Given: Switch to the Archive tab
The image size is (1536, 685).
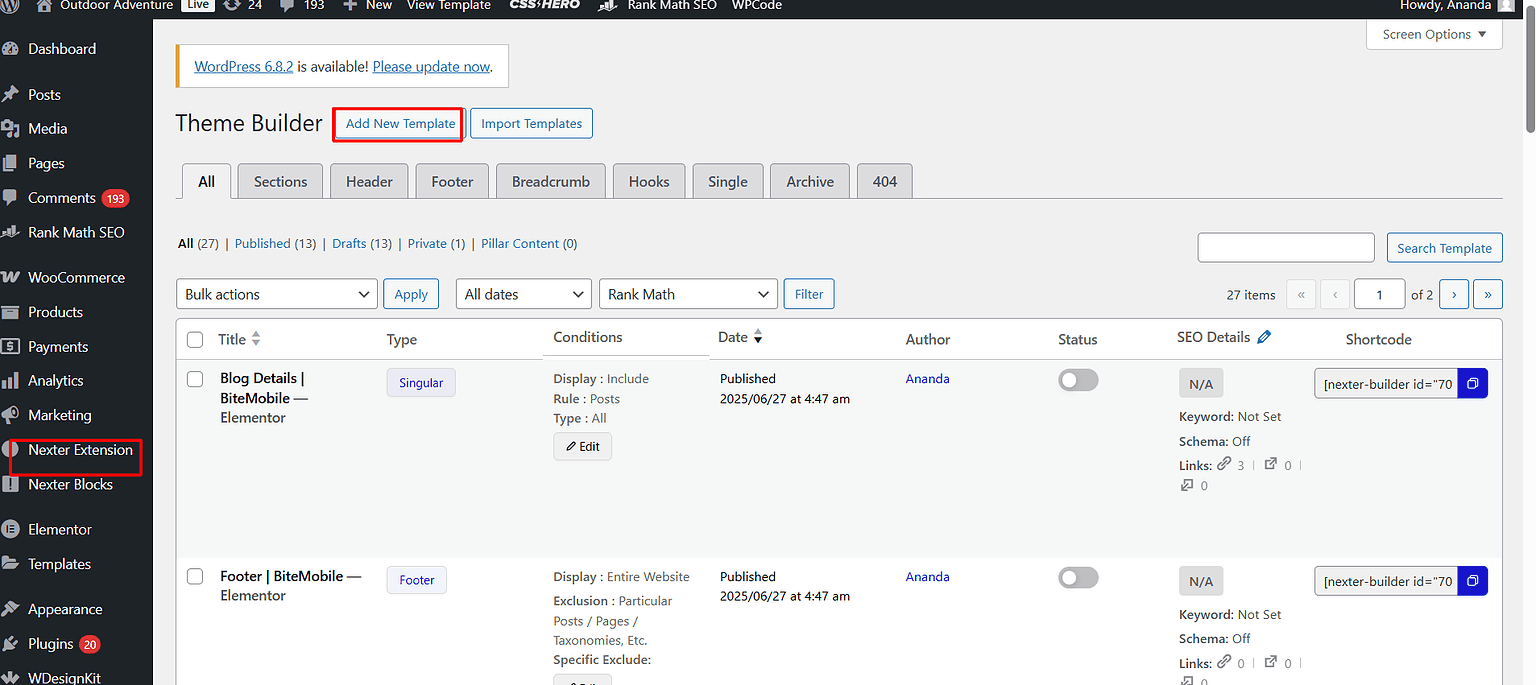Looking at the screenshot, I should (809, 181).
